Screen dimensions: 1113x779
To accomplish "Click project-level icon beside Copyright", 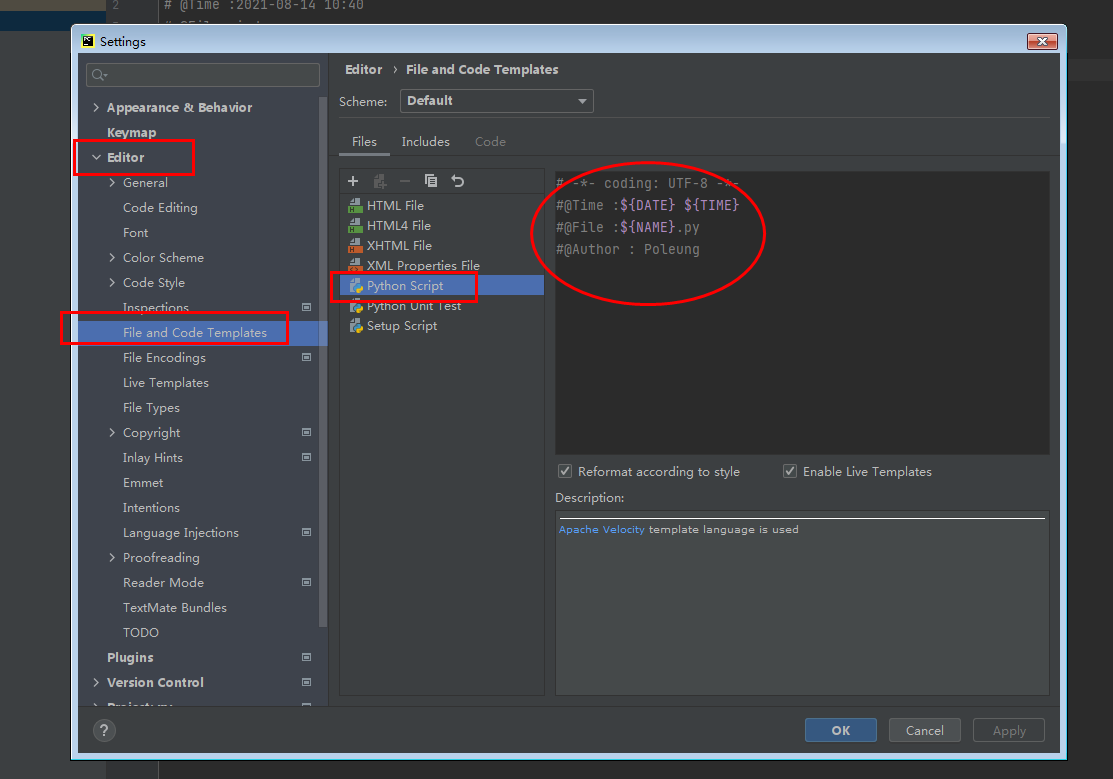I will point(307,432).
